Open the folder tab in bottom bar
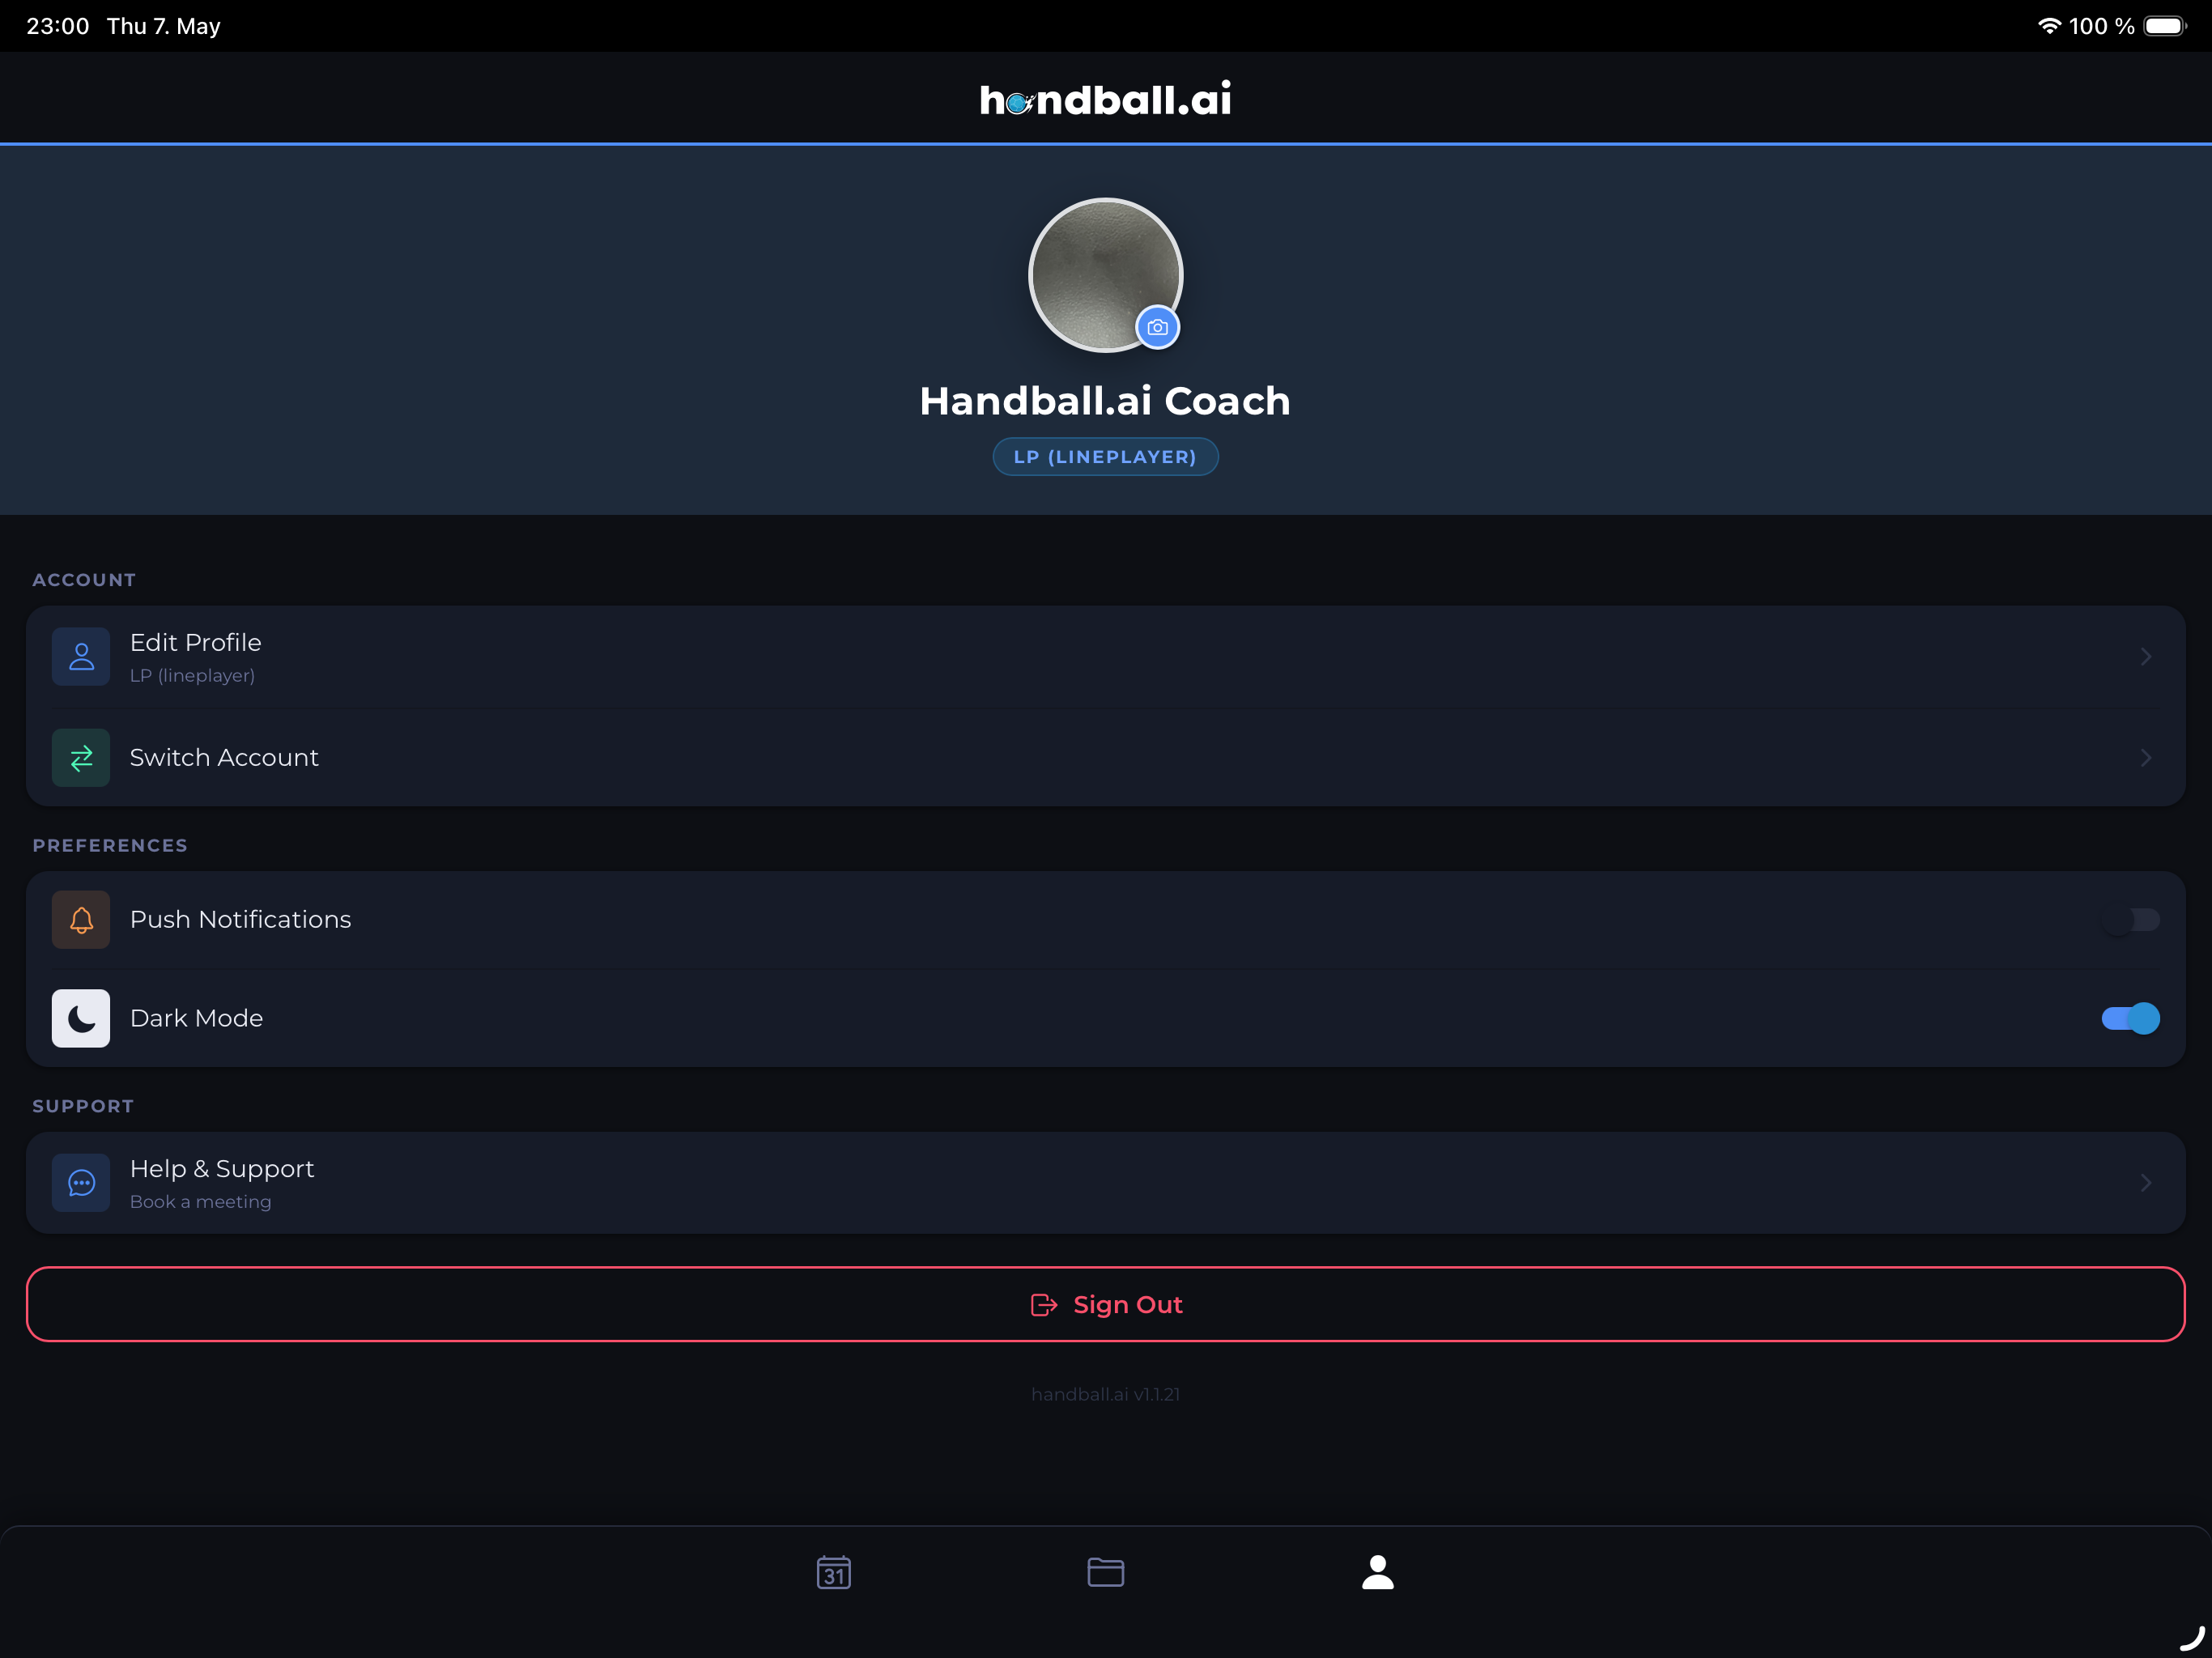The image size is (2212, 1658). (x=1105, y=1572)
